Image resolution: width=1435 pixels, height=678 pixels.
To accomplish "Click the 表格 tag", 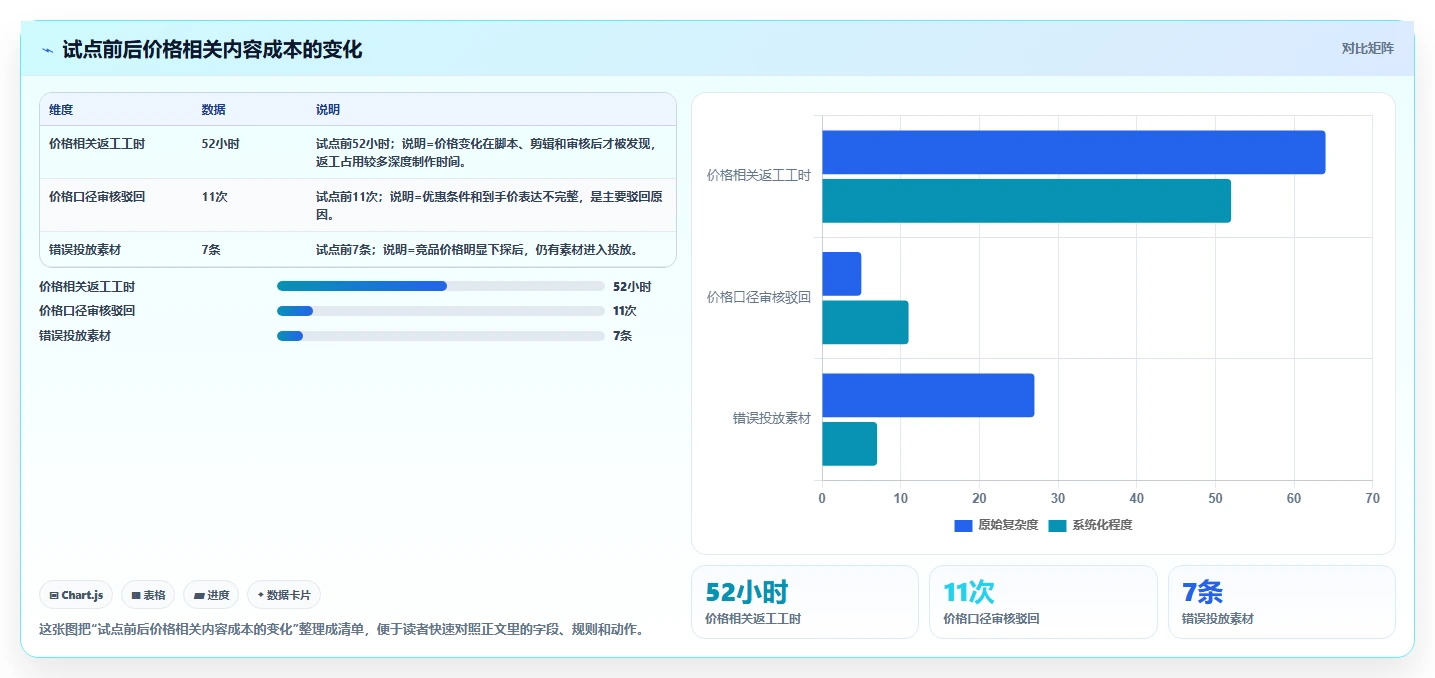I will click(x=148, y=595).
